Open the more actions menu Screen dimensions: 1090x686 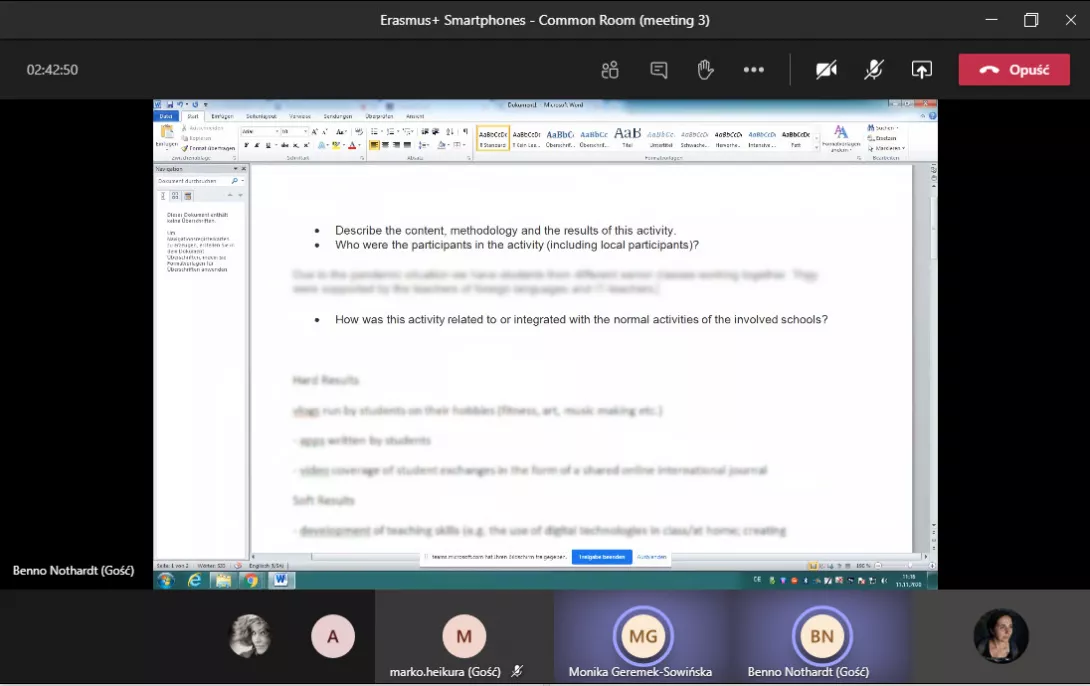753,70
